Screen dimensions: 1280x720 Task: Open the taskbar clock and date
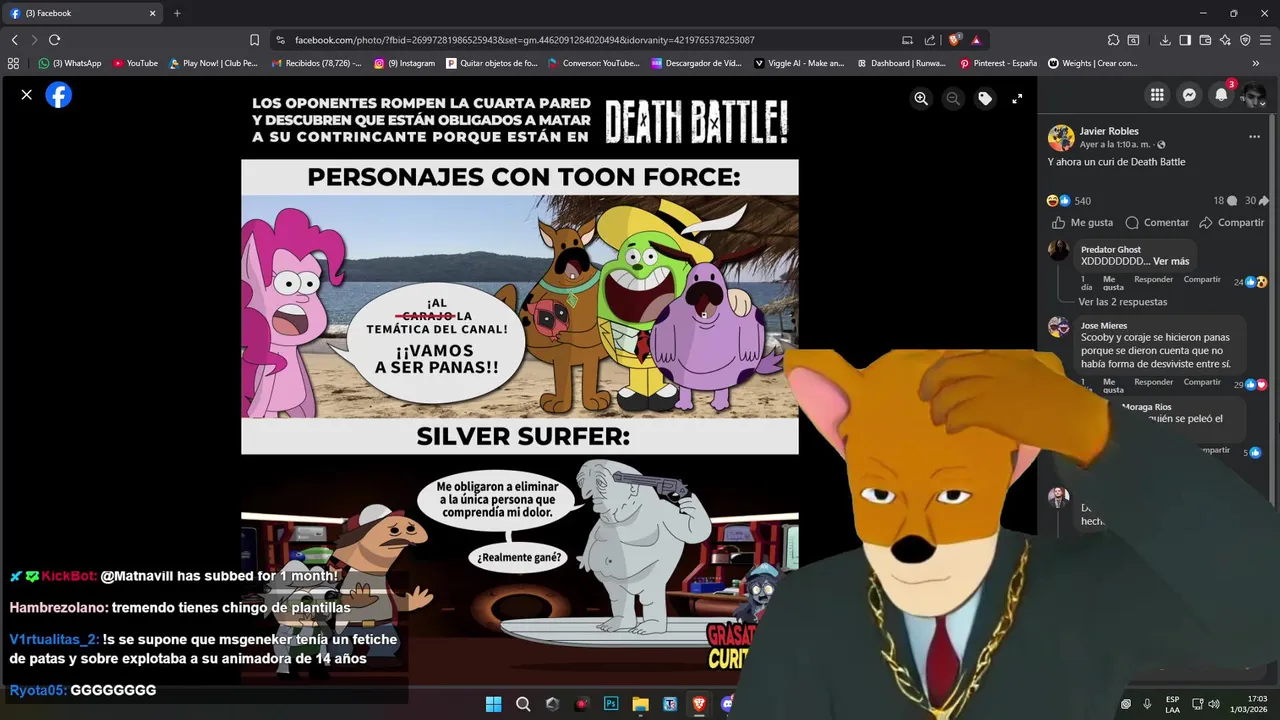(x=1249, y=704)
